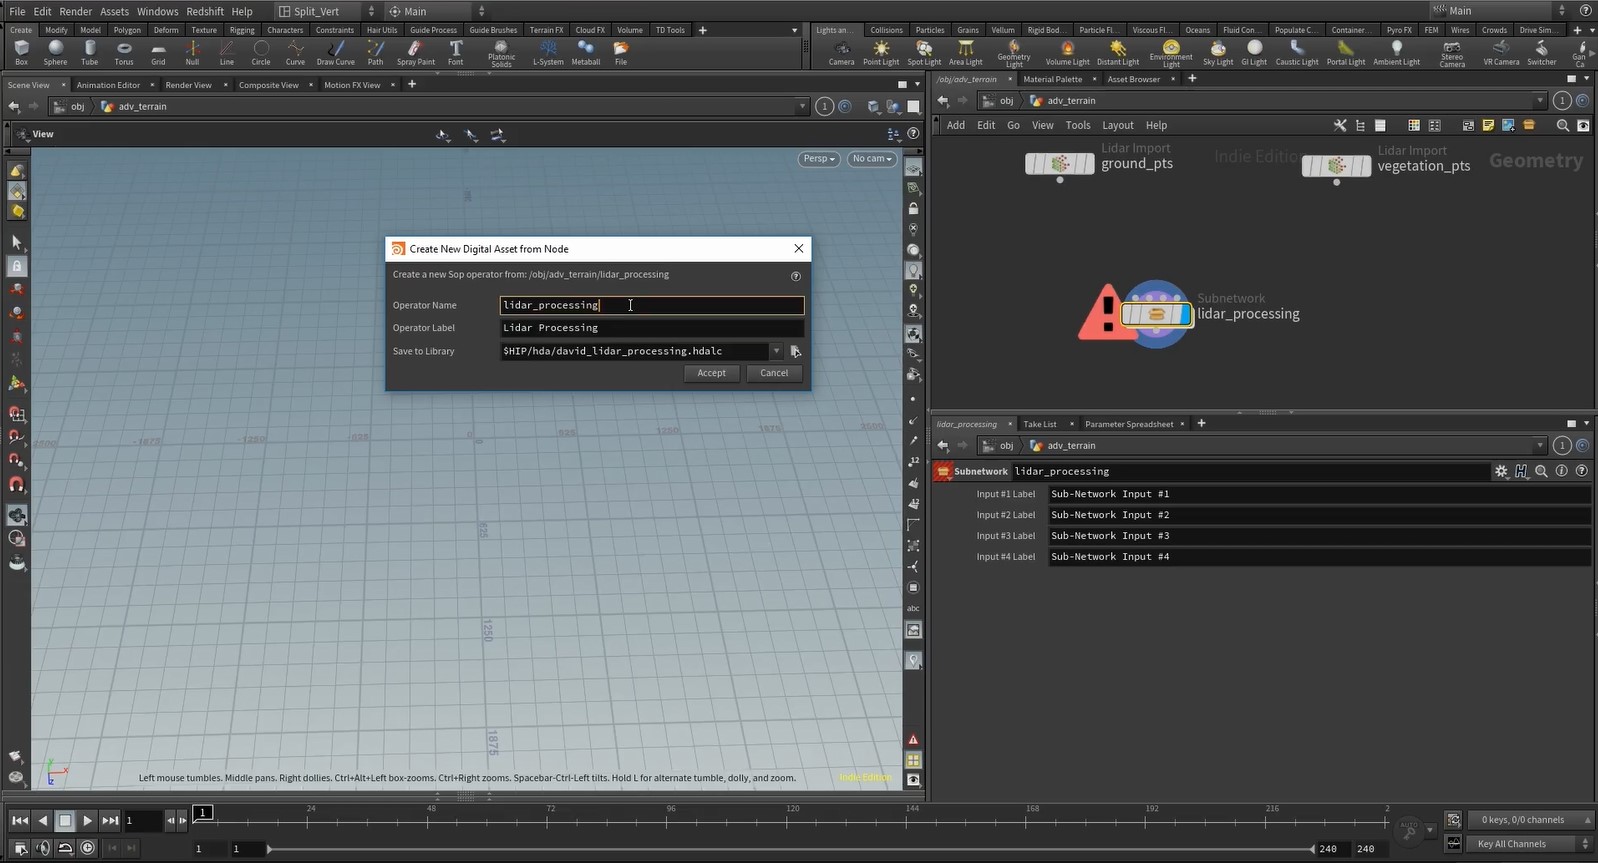Click the L-System shelf tool

(x=548, y=51)
